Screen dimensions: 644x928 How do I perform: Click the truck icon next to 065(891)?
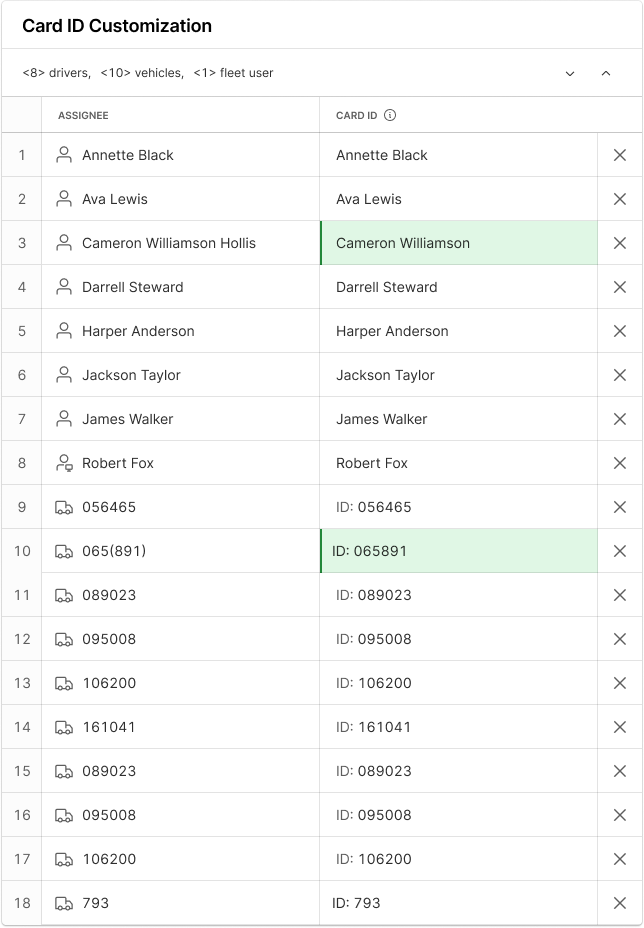[x=64, y=551]
